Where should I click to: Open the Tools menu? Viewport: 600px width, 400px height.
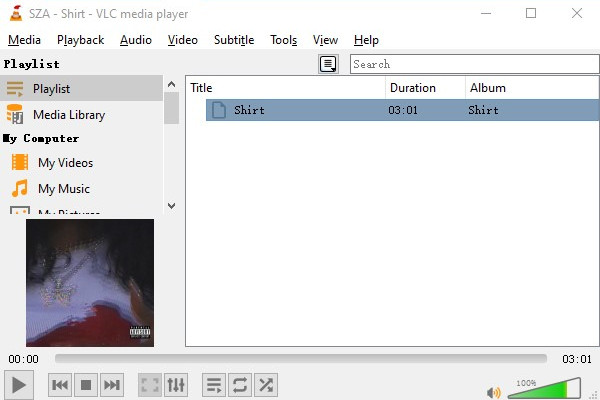point(284,40)
